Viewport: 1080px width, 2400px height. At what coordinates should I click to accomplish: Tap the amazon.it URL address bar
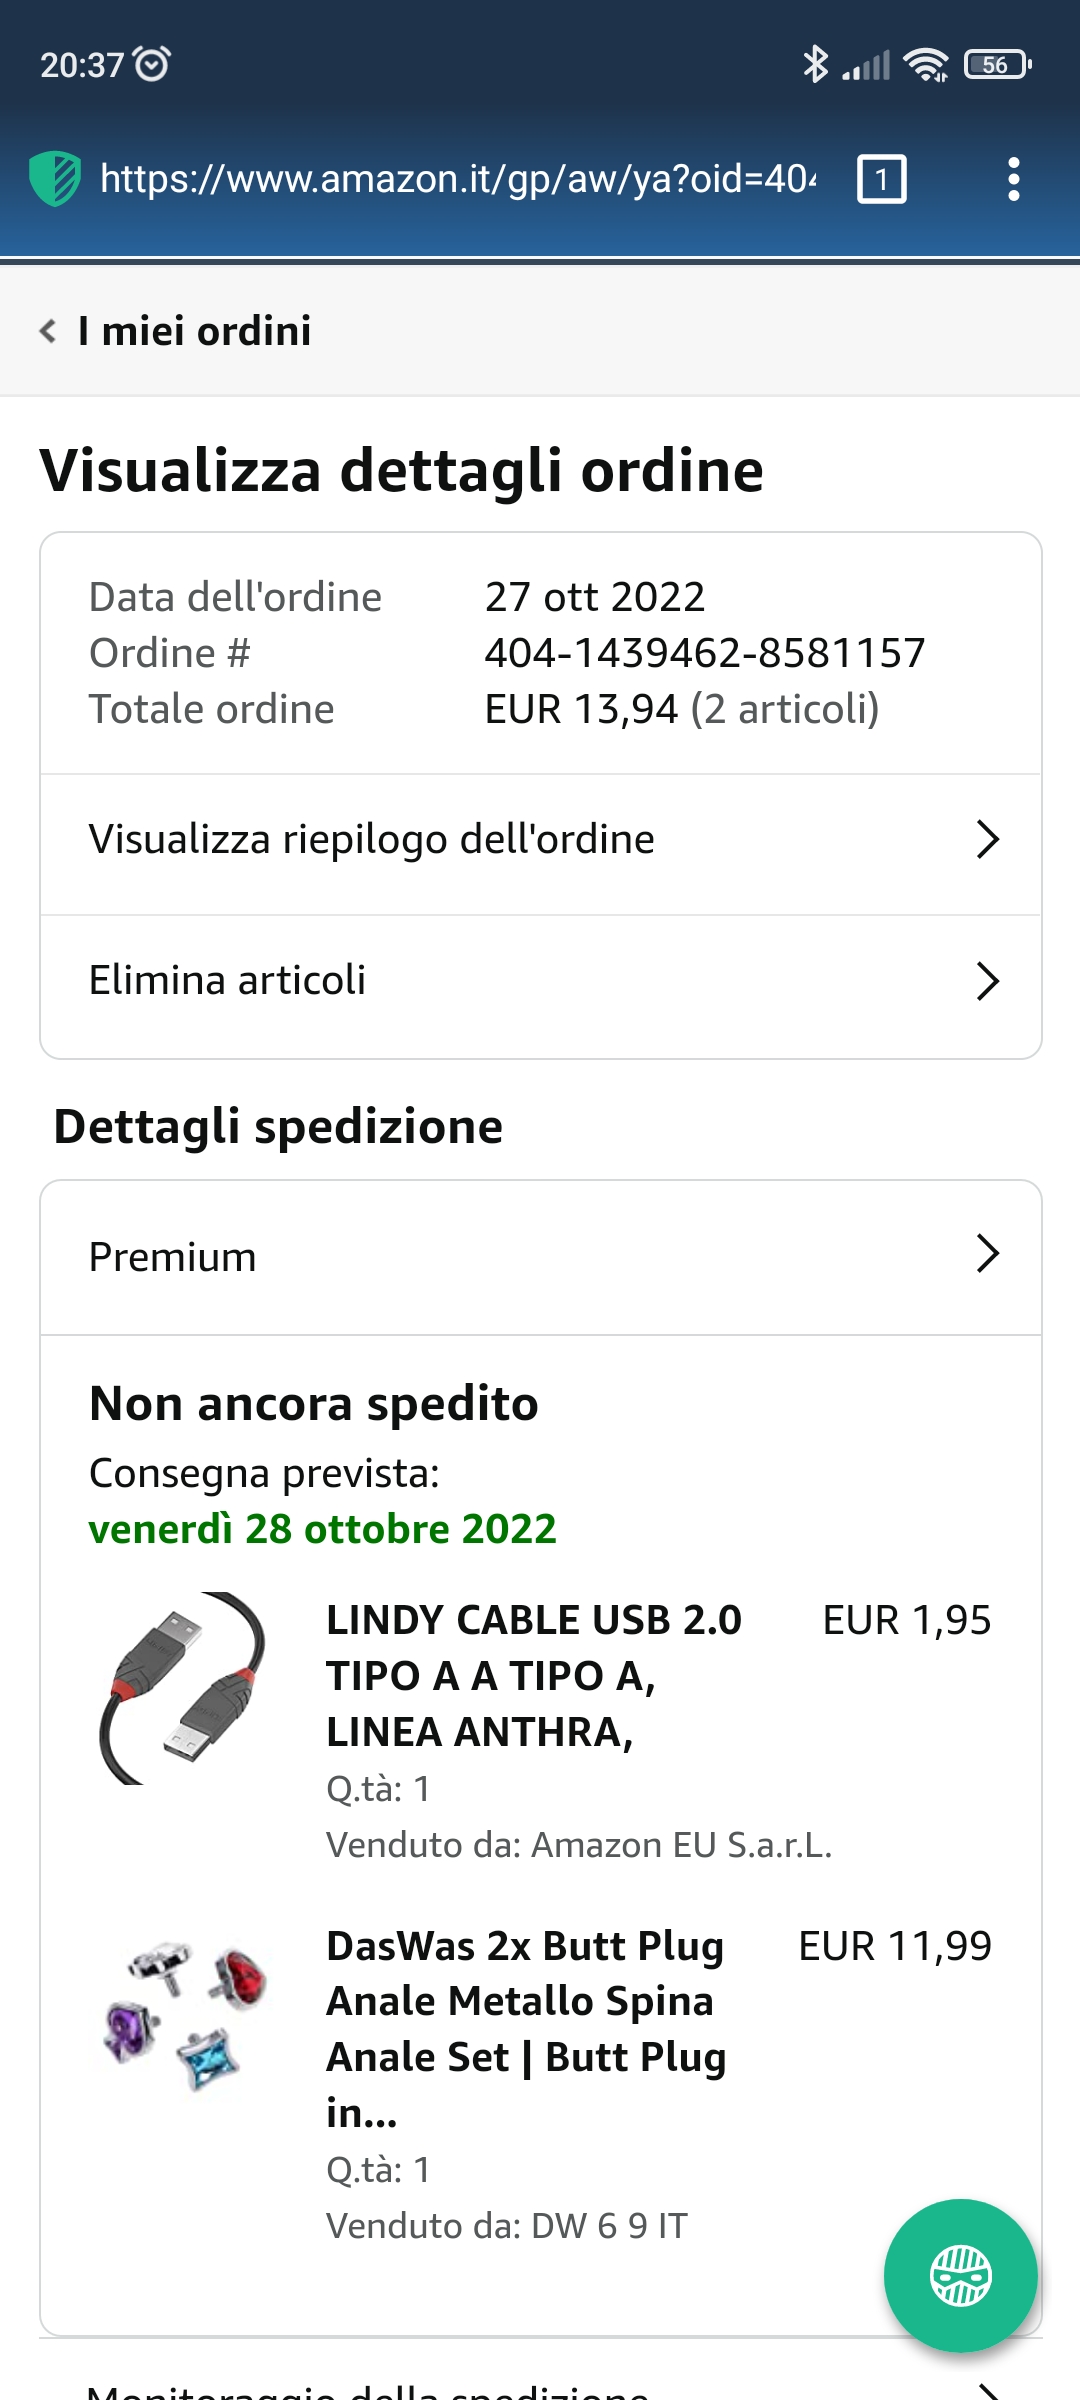pyautogui.click(x=458, y=179)
